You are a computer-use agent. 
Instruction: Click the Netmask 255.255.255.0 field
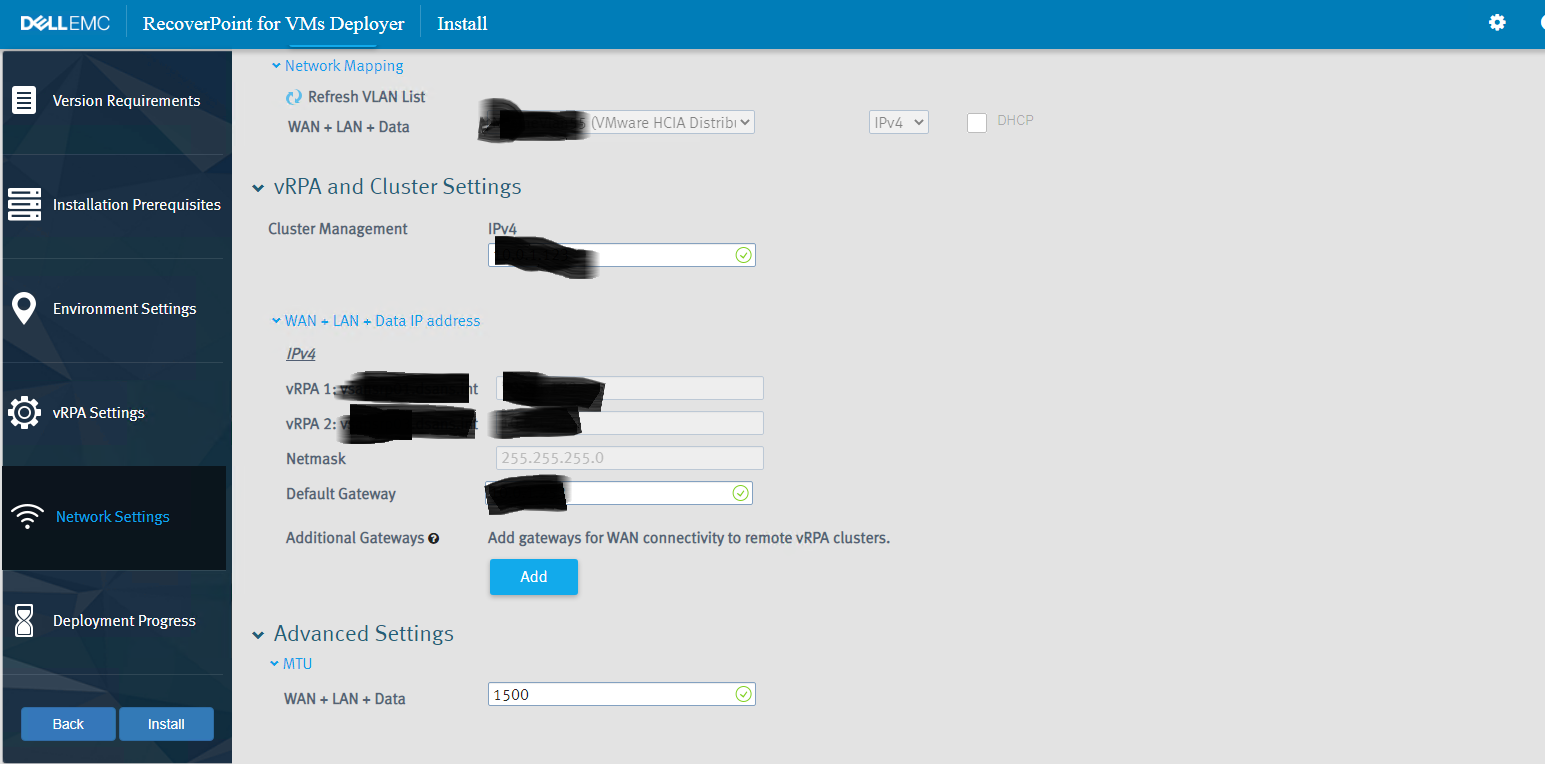click(x=630, y=458)
